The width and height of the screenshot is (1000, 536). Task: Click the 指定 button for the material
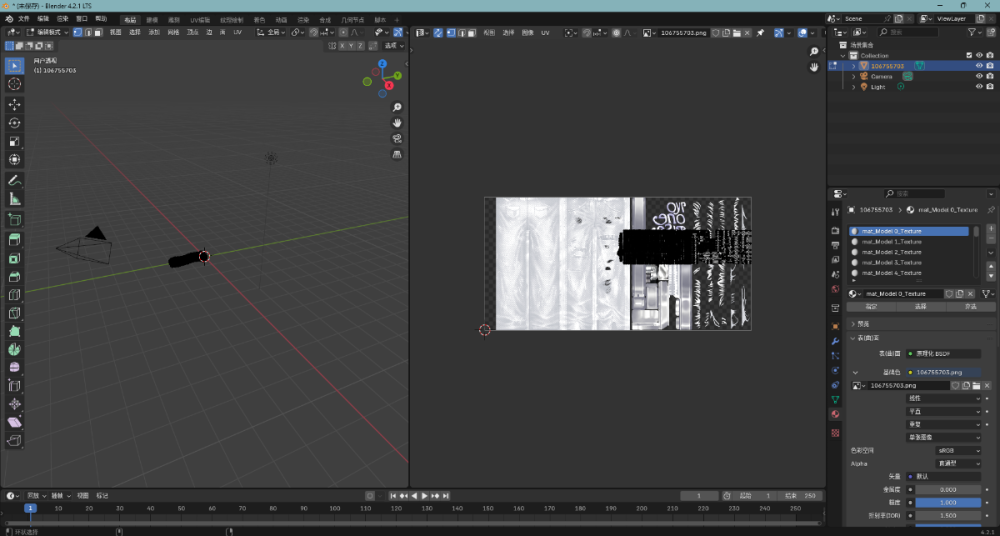coord(870,307)
